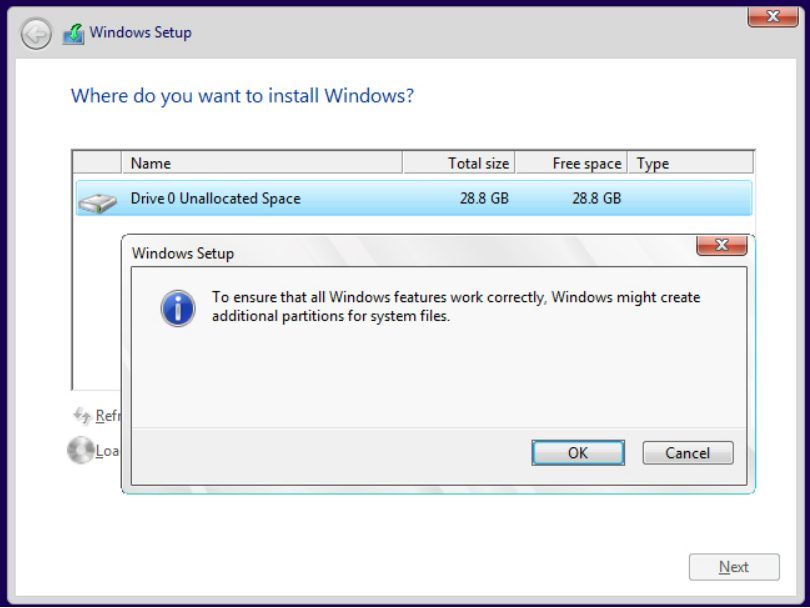Close the main Windows Setup window
This screenshot has height=608, width=810.
773,17
